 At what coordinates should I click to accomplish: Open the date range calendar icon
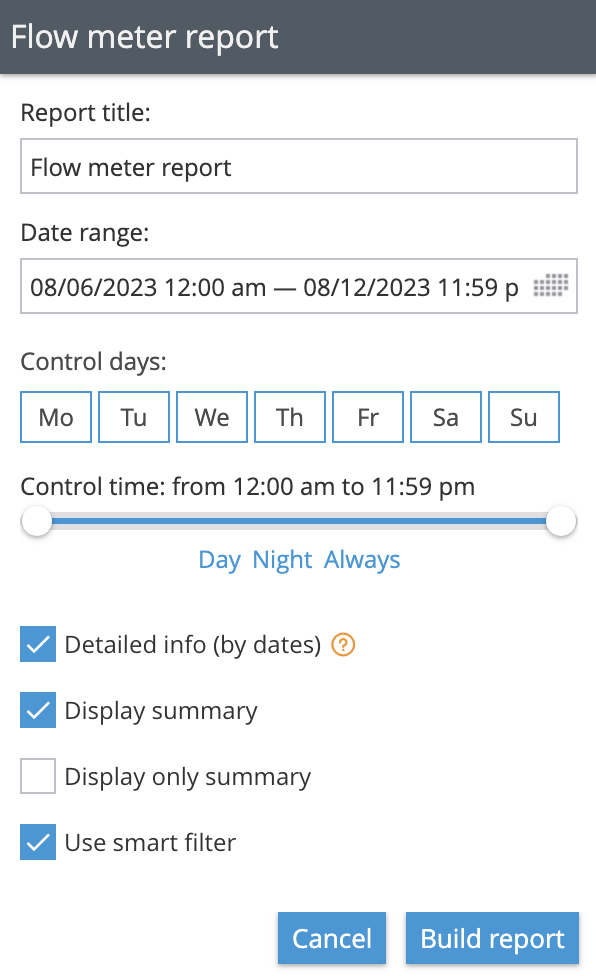[x=551, y=286]
